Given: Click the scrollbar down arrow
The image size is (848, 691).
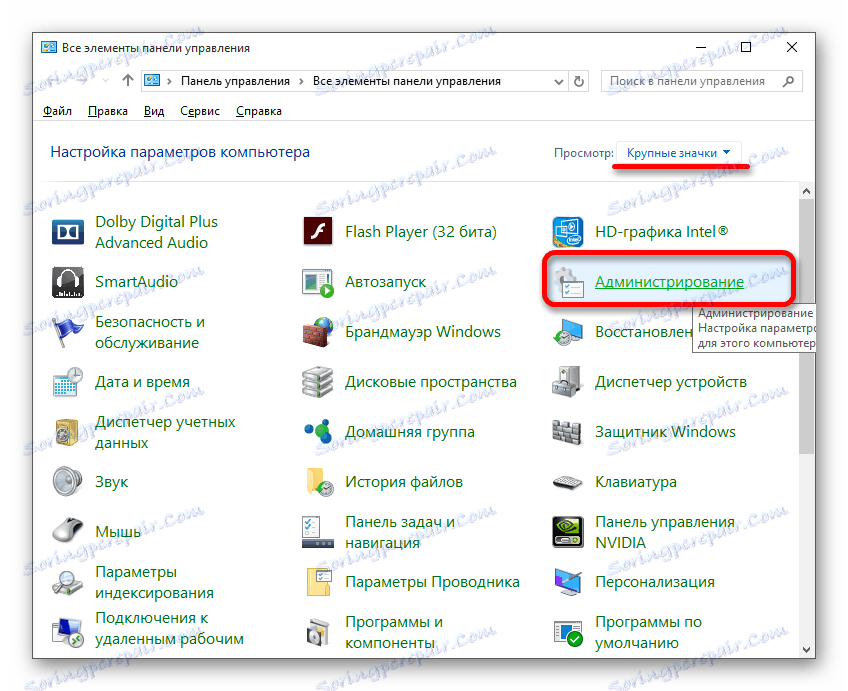Looking at the screenshot, I should [806, 649].
